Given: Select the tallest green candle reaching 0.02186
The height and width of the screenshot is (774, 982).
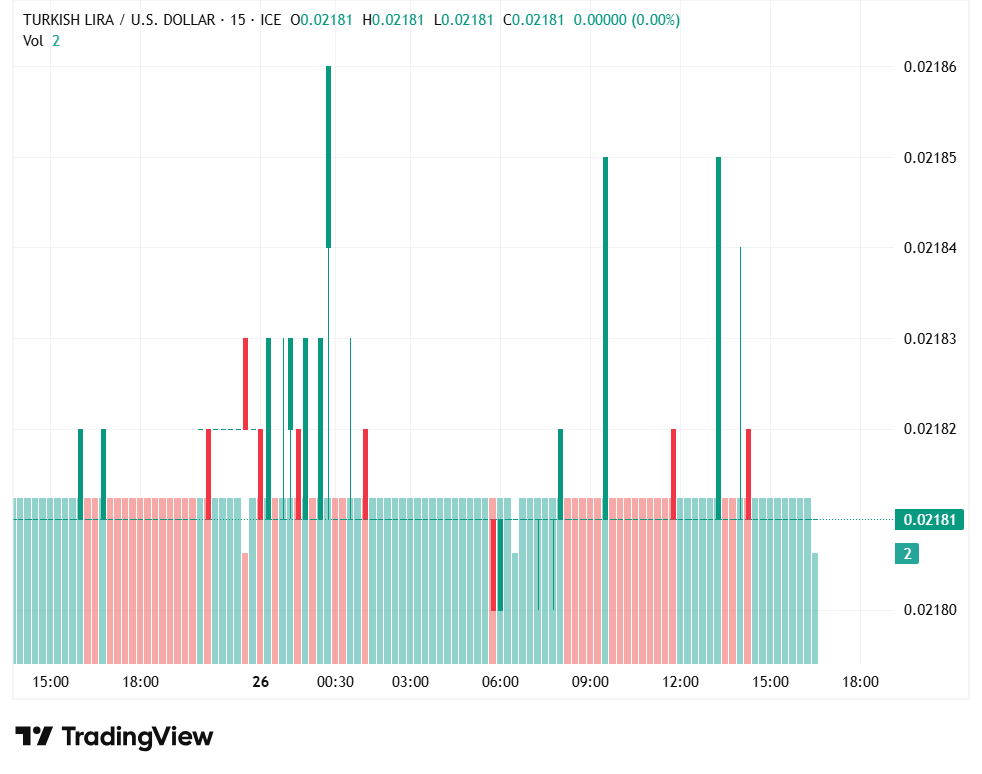Looking at the screenshot, I should [328, 157].
